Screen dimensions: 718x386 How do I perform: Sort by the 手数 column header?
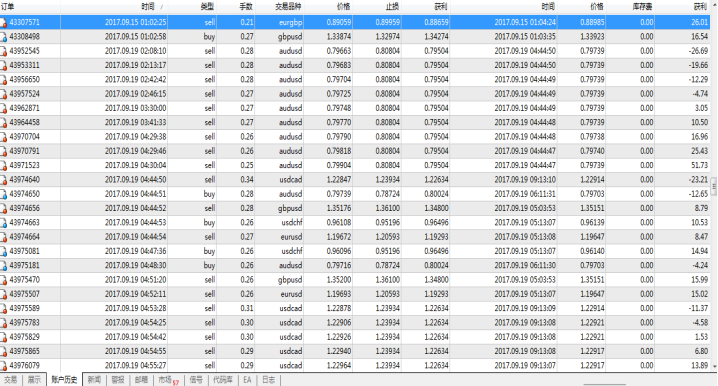246,7
